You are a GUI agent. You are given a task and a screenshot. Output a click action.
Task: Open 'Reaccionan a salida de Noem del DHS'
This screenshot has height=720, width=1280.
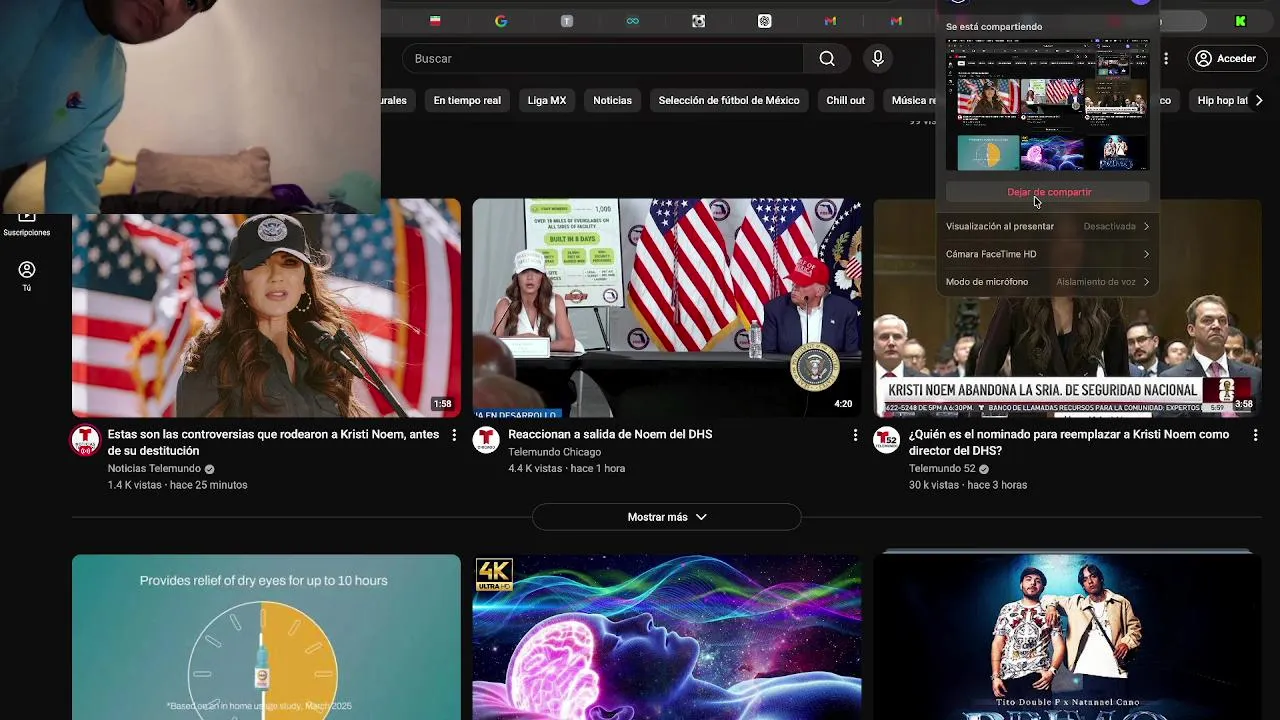pos(610,435)
